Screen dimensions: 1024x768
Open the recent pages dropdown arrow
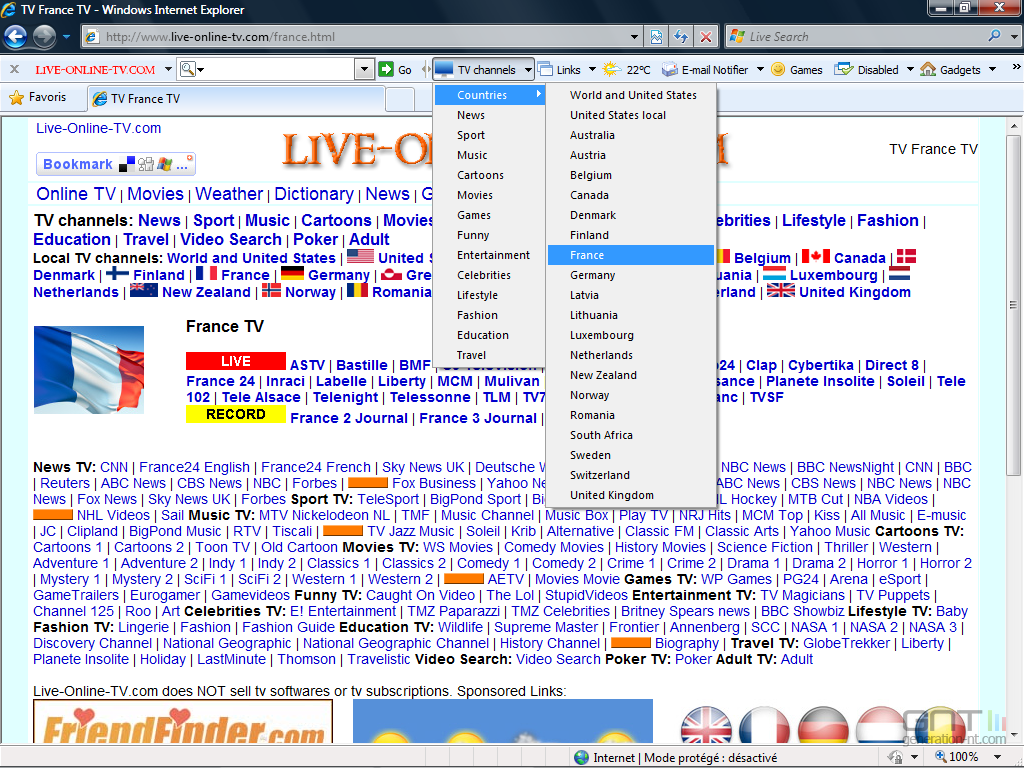click(66, 37)
